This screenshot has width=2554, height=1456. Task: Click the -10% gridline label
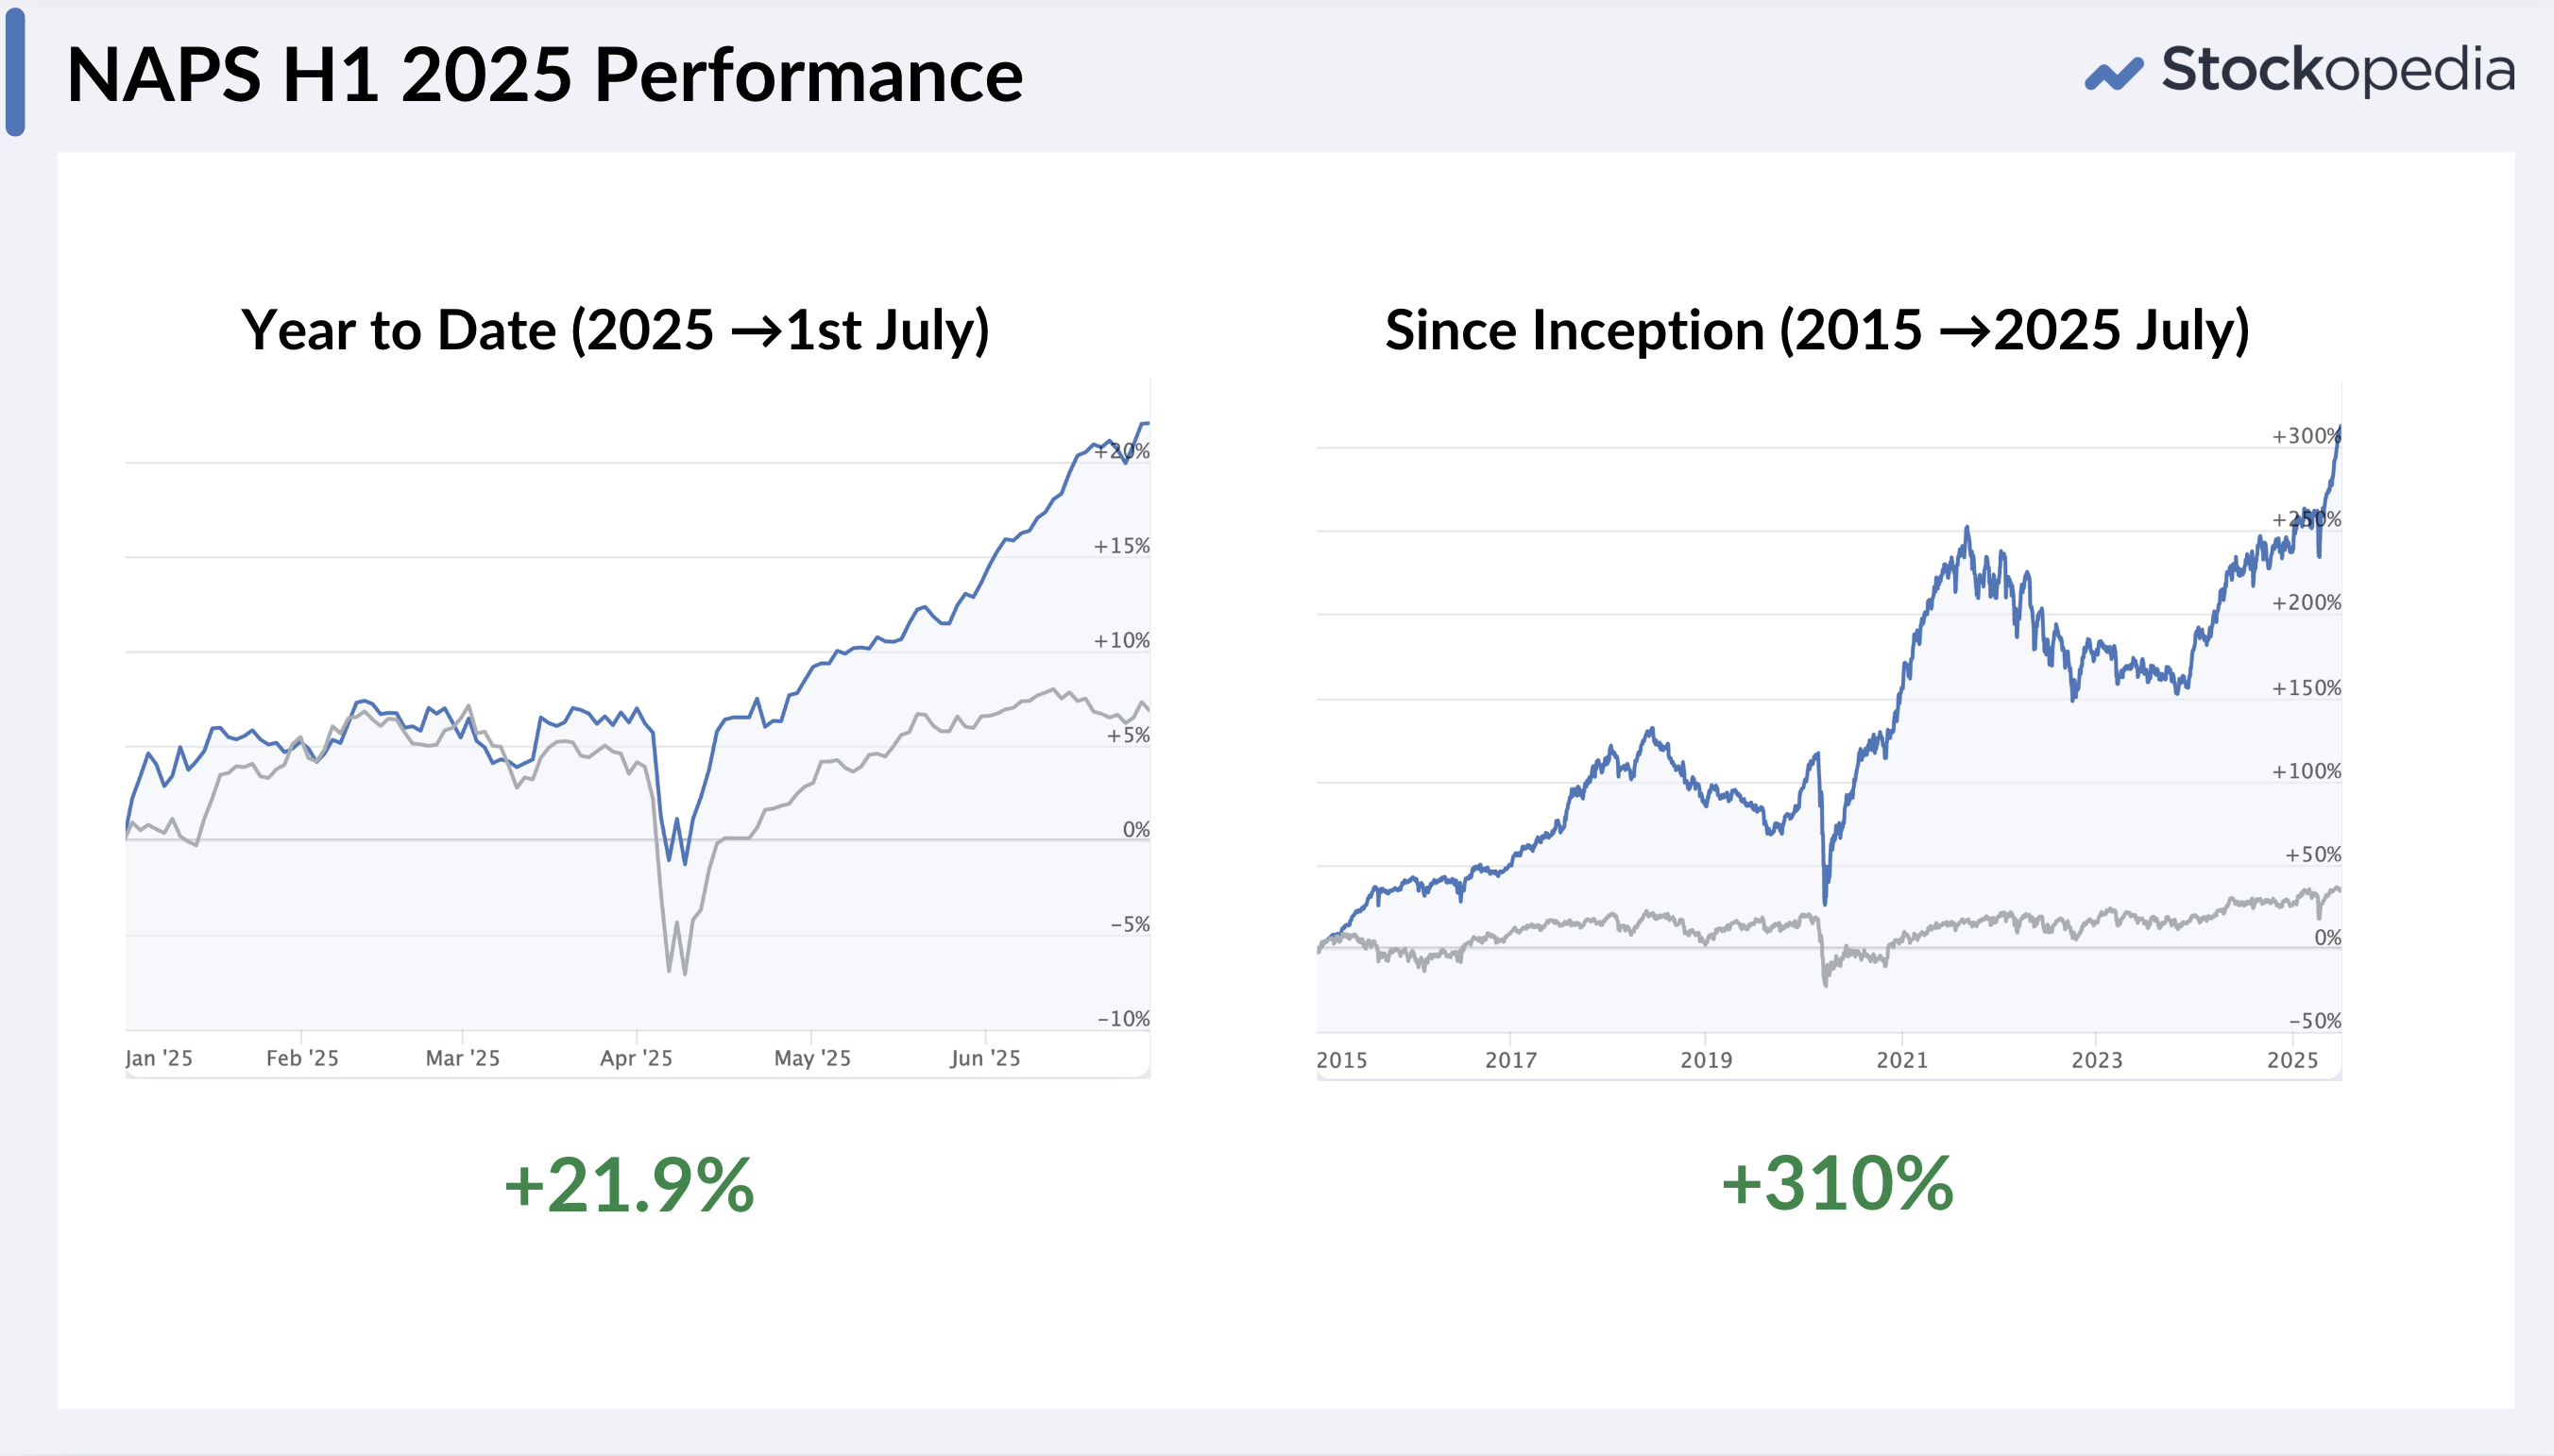pyautogui.click(x=1123, y=1019)
